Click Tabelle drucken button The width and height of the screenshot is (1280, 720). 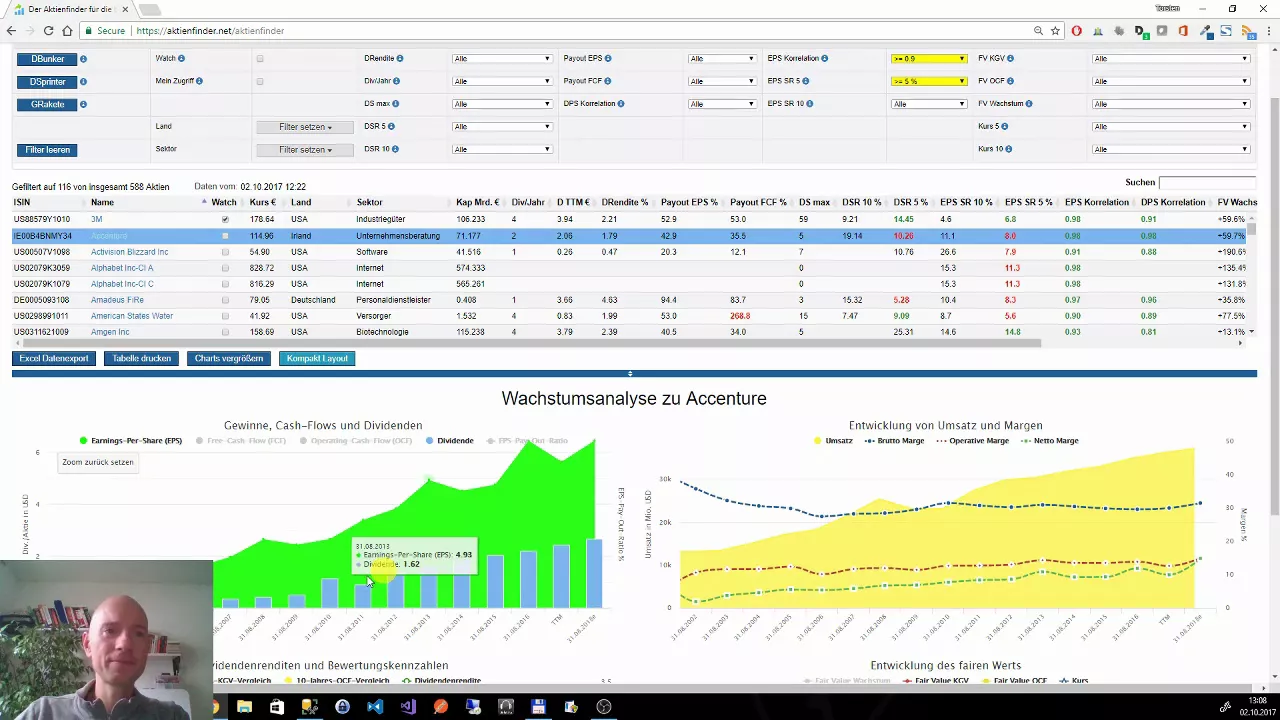tap(141, 358)
